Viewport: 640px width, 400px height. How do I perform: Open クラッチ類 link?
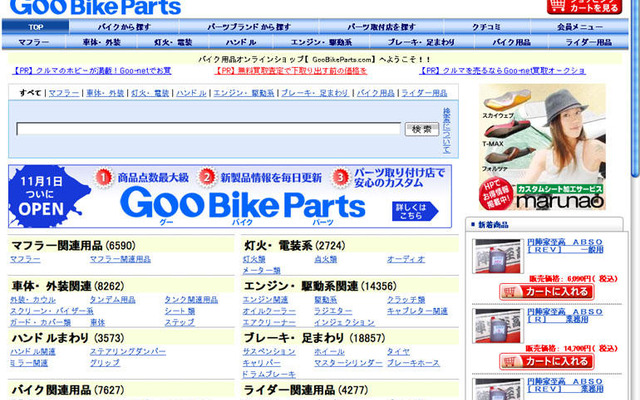[x=406, y=300]
